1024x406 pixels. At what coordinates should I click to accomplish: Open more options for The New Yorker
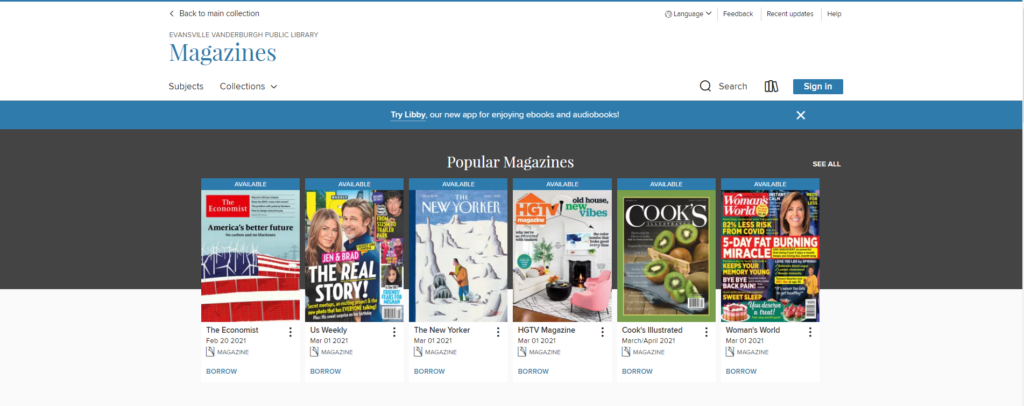point(498,332)
